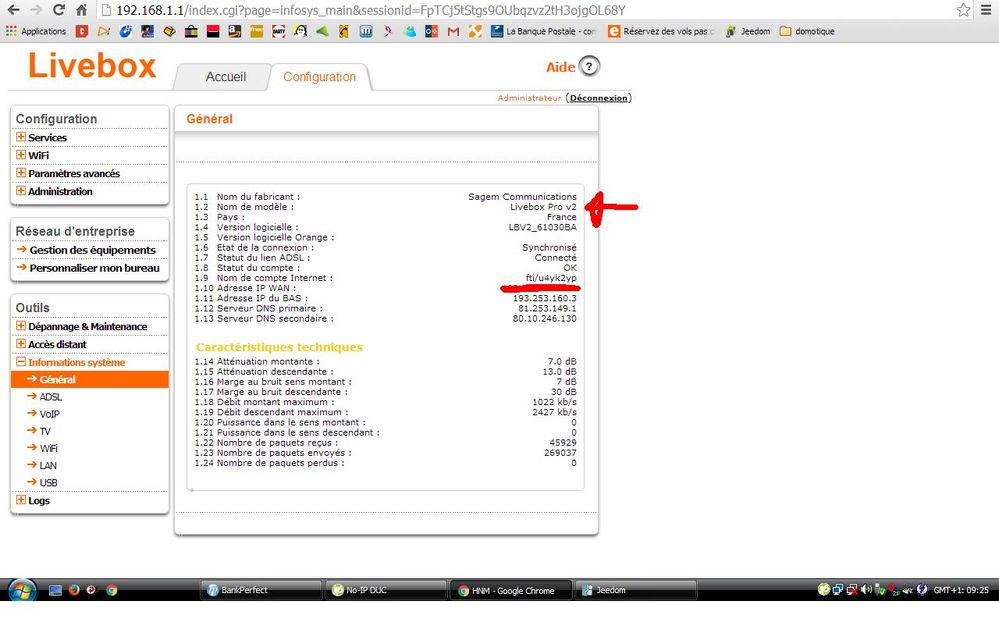Click secondary DNS 80.10.246.130
The image size is (999, 626).
click(x=545, y=318)
